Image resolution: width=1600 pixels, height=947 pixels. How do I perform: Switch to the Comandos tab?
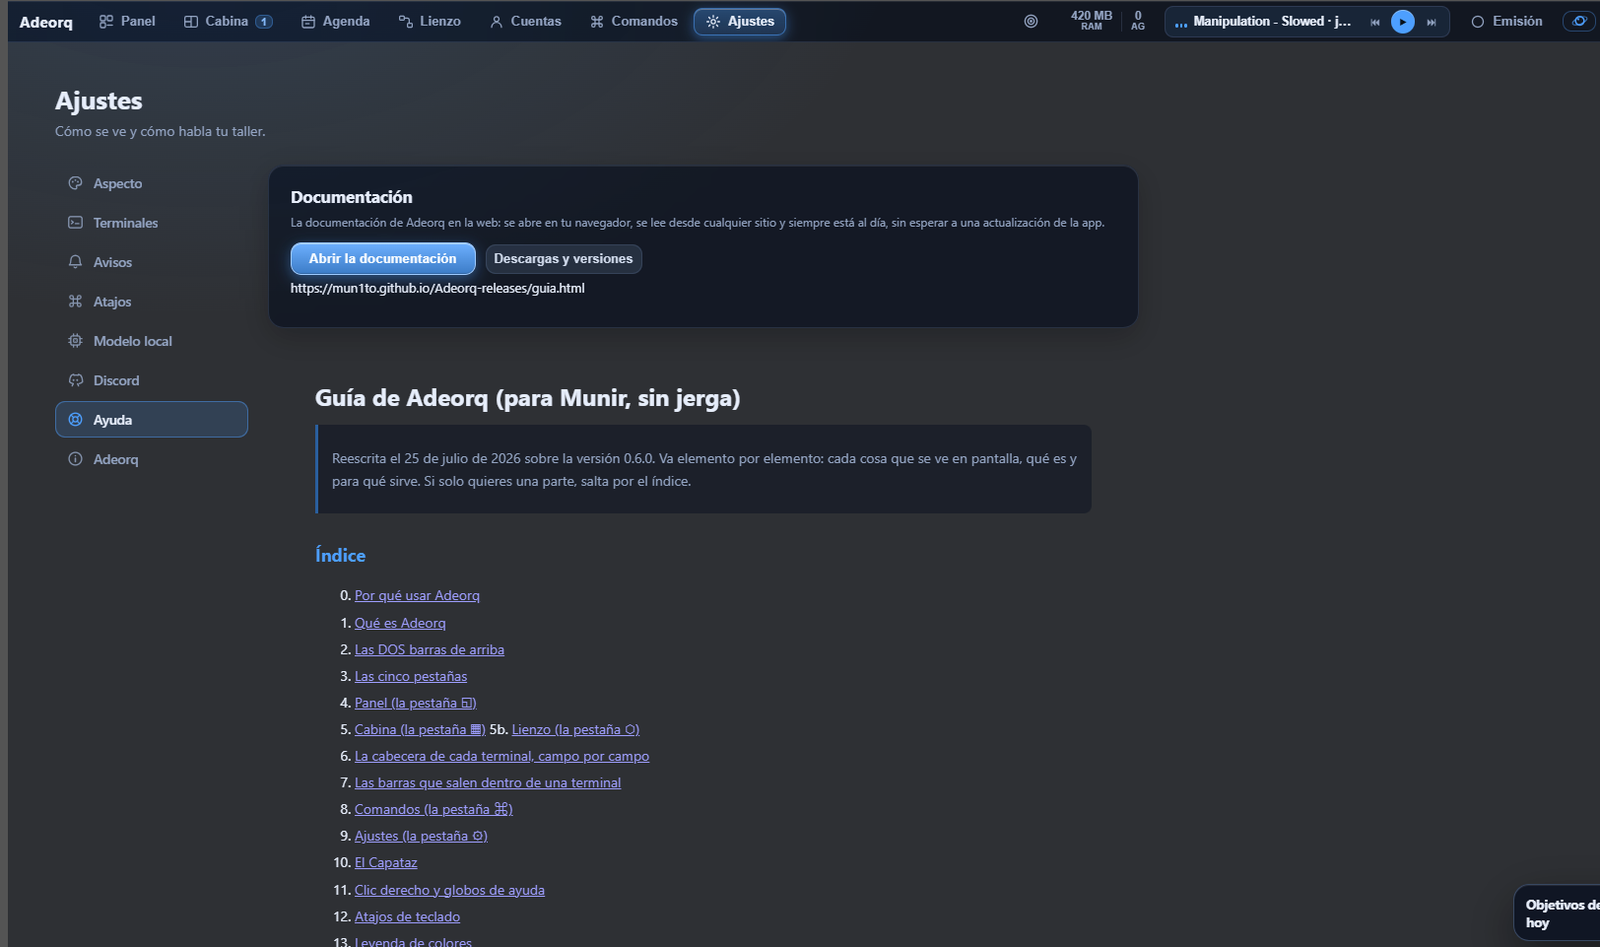634,21
